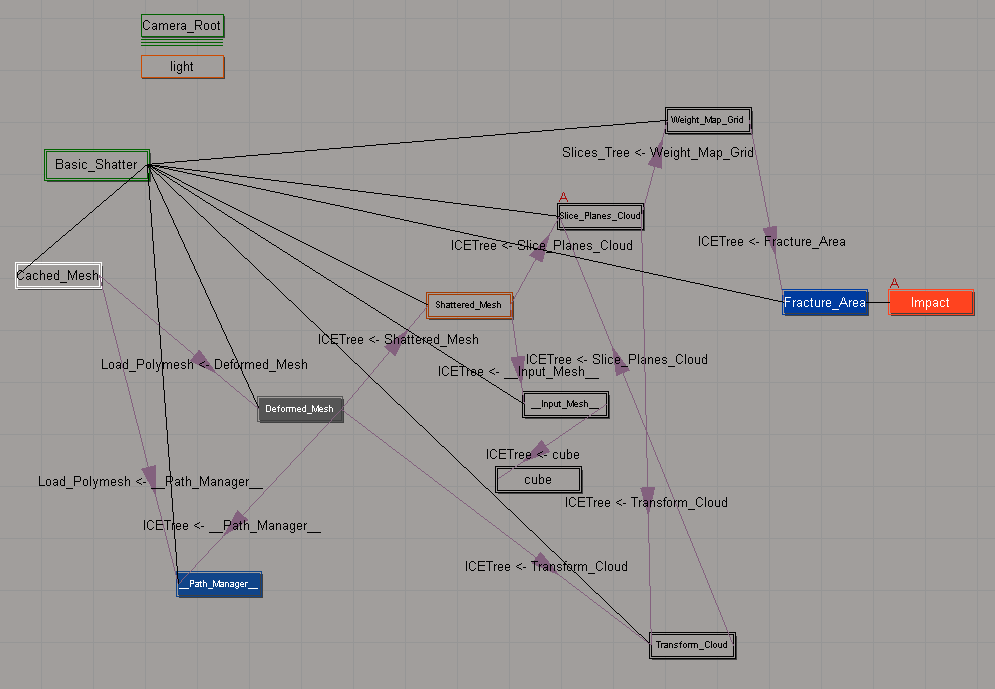This screenshot has height=689, width=995.
Task: Select the blue Fracture_Area node
Action: click(x=824, y=303)
